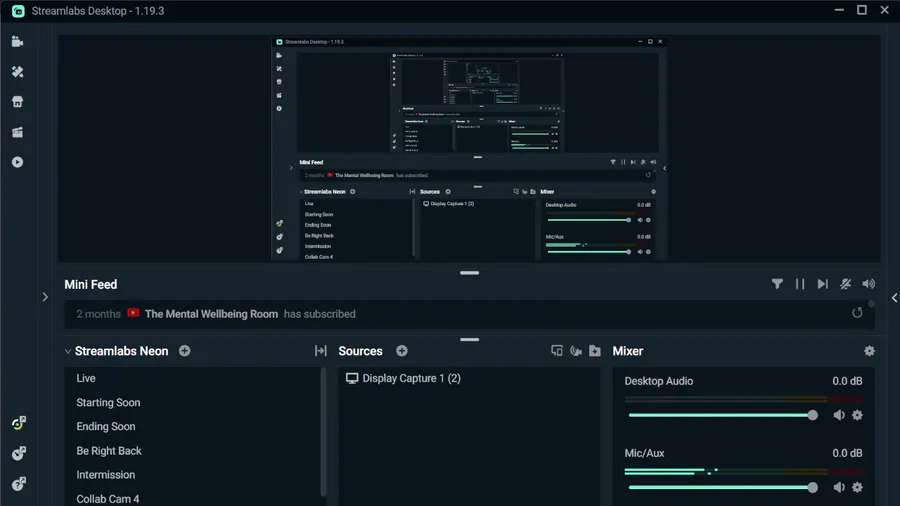The height and width of the screenshot is (506, 900).
Task: Open scene transitions icon beside Sources
Action: tap(320, 351)
